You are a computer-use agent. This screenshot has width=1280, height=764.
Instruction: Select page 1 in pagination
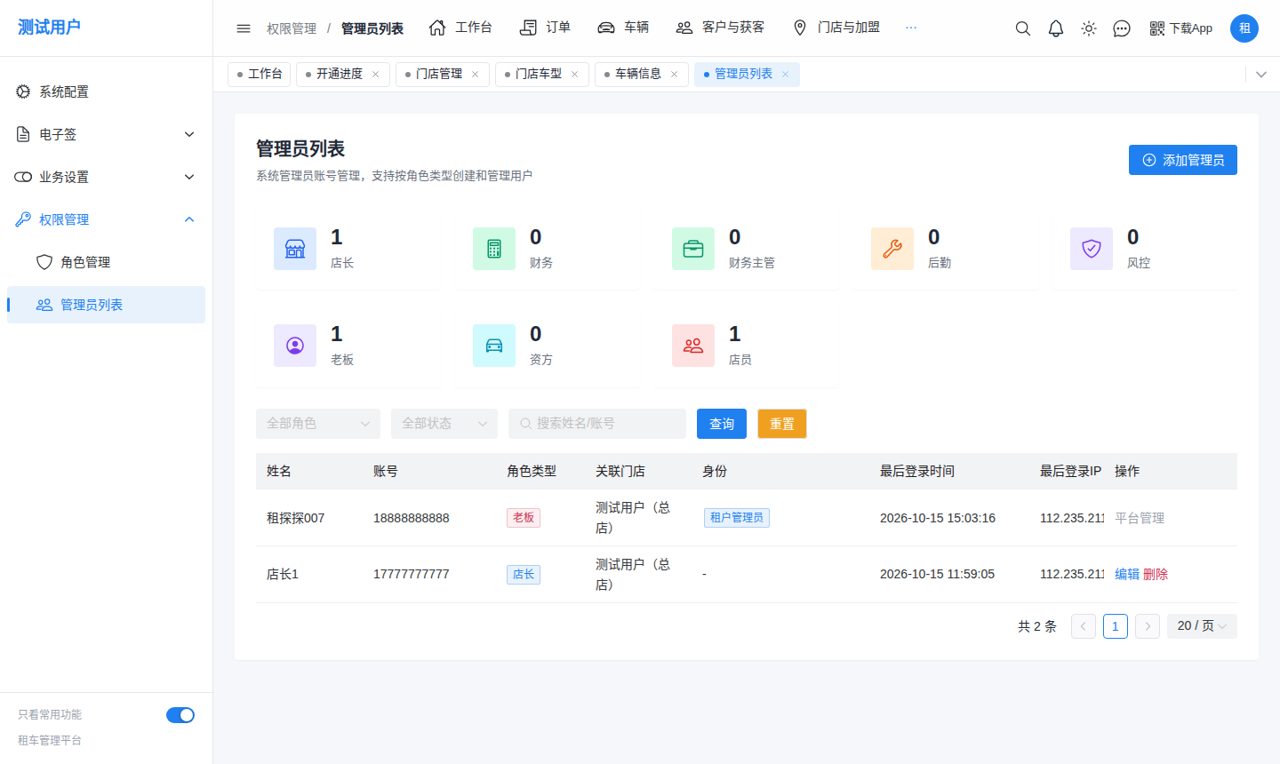pyautogui.click(x=1115, y=626)
